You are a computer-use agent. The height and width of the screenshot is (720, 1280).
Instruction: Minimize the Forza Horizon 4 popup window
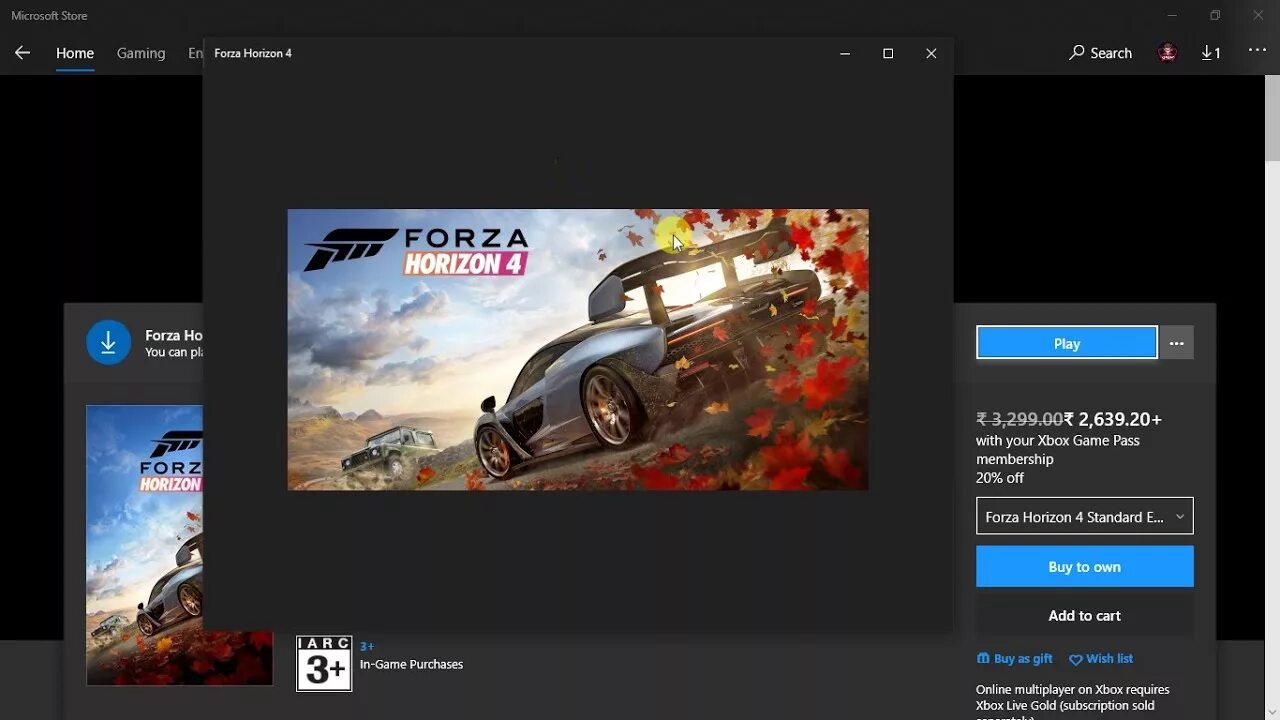click(845, 53)
